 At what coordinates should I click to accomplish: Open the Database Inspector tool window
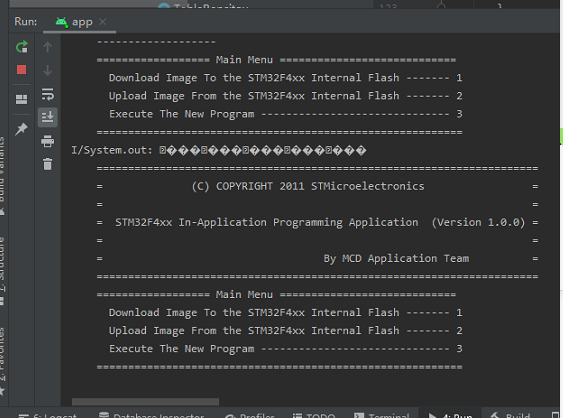pos(151,415)
